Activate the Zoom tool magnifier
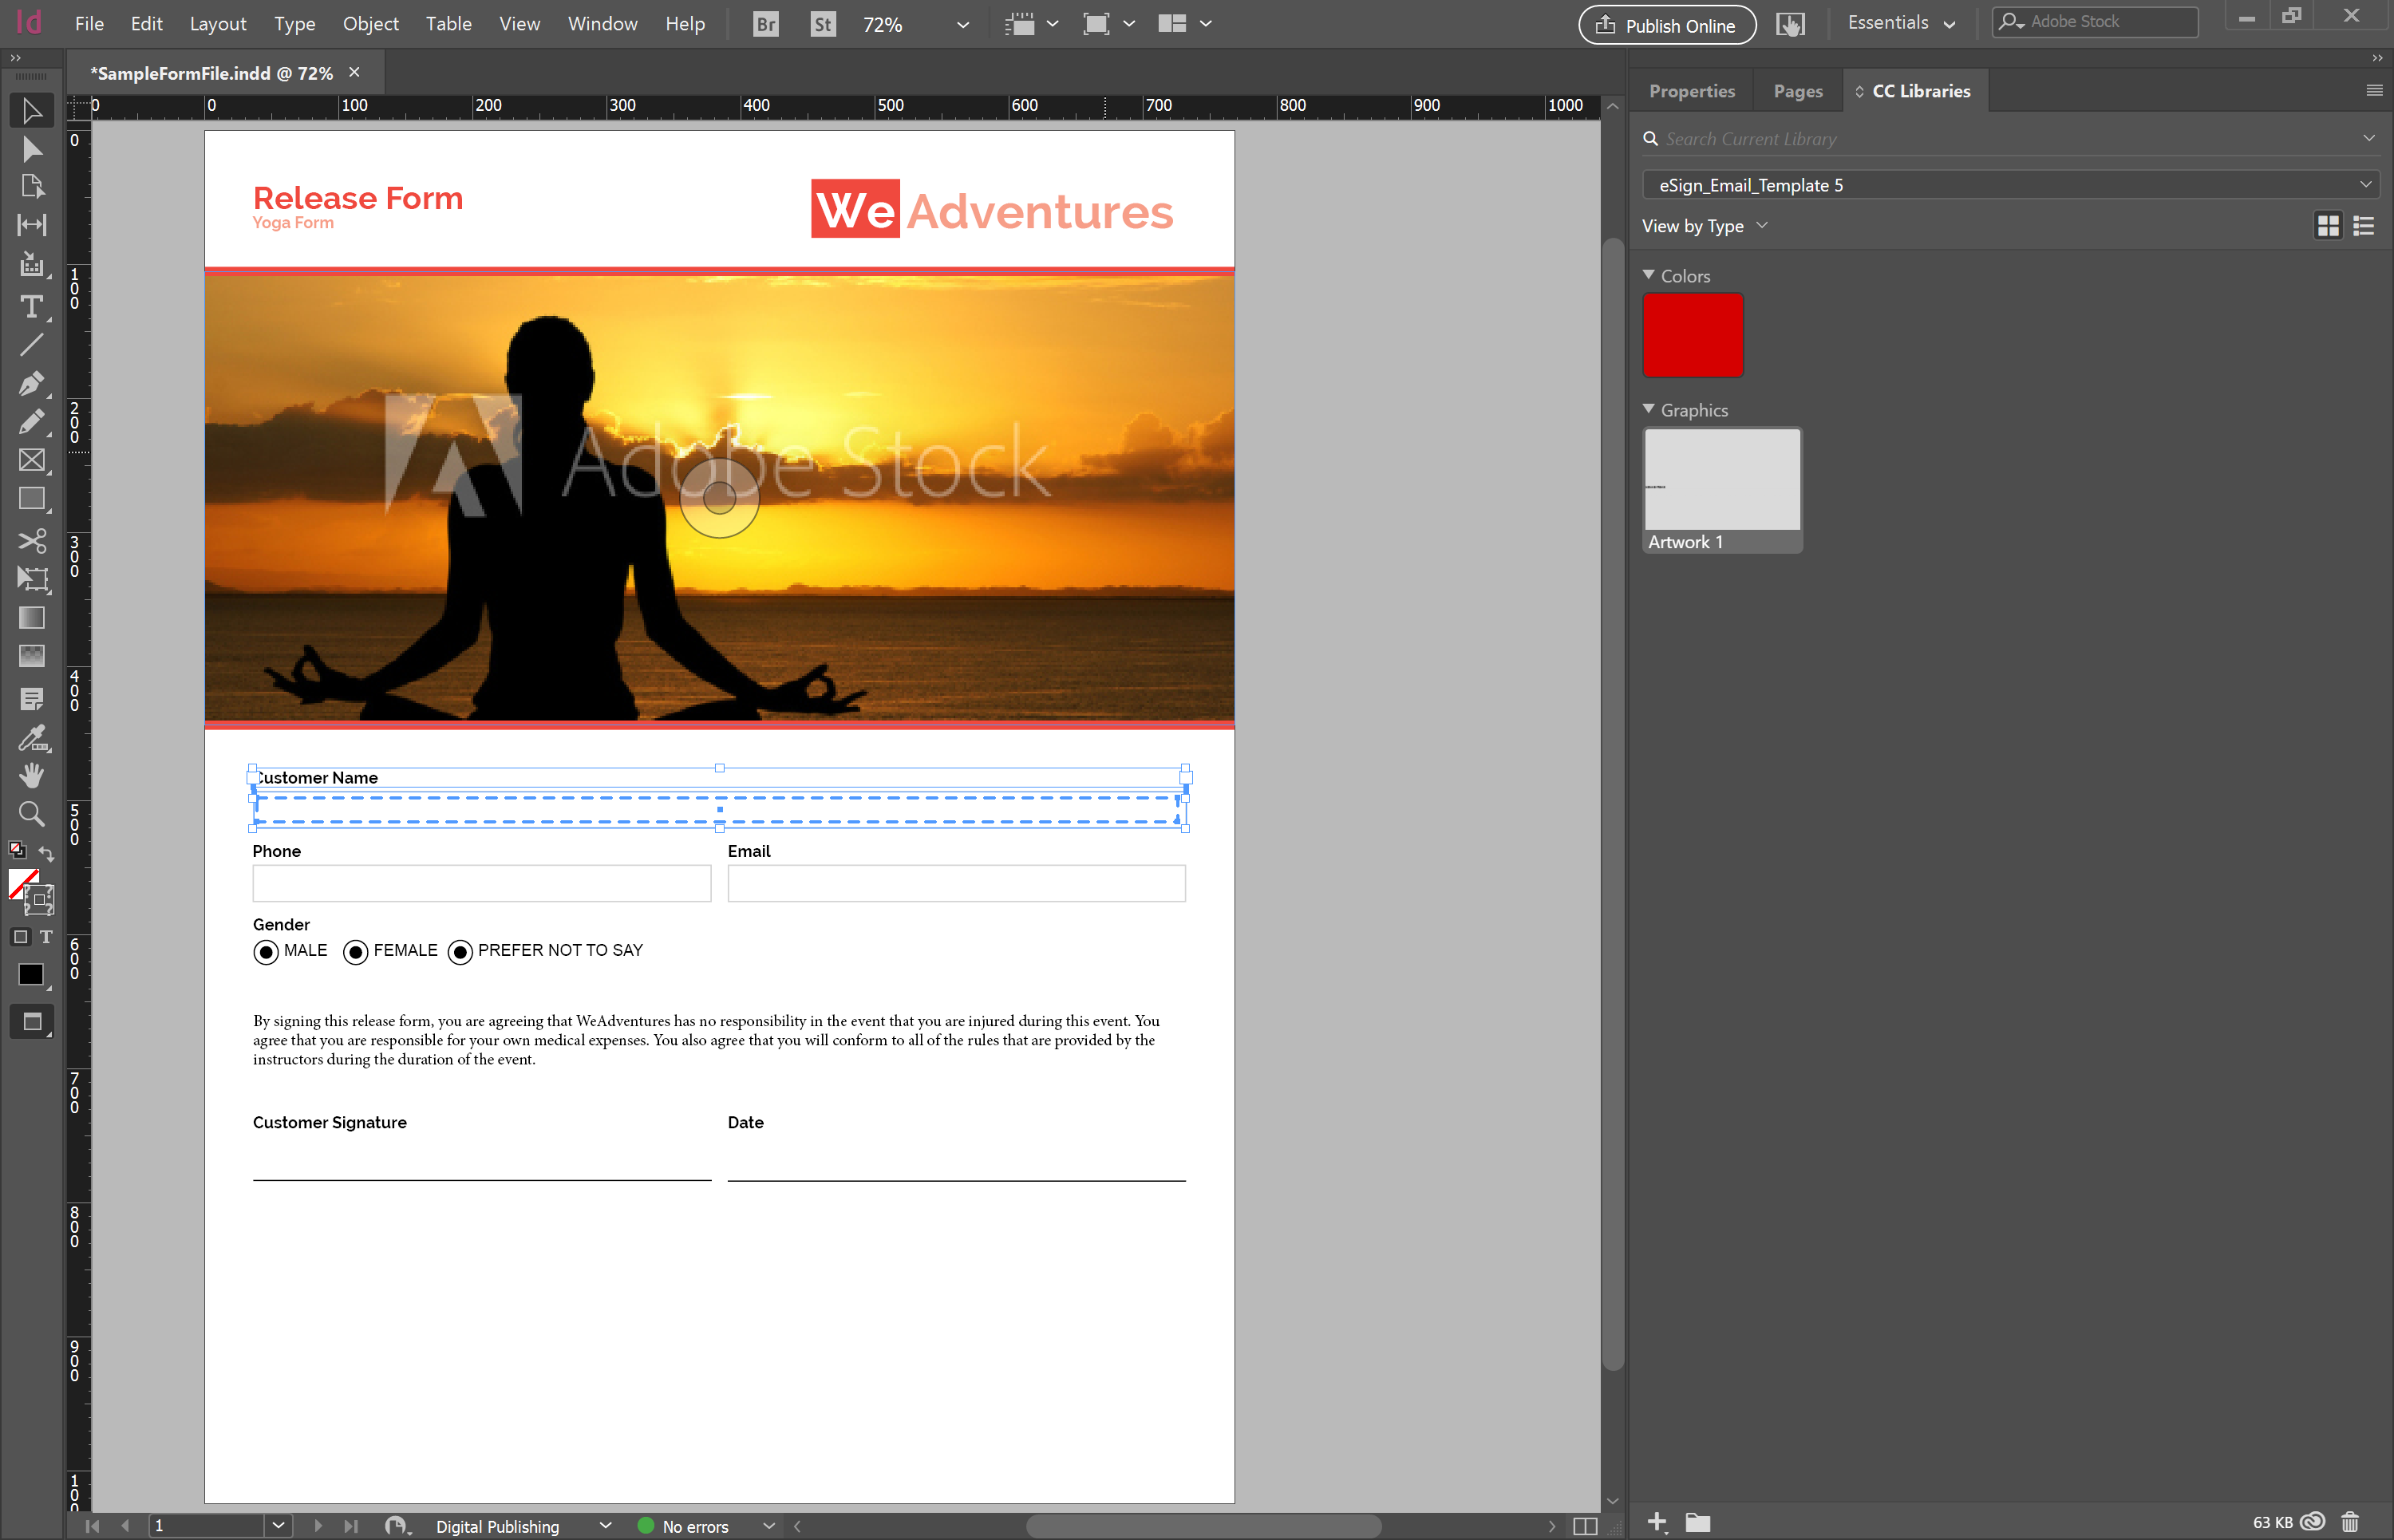Screen dimensions: 2394x1540 tap(32, 814)
